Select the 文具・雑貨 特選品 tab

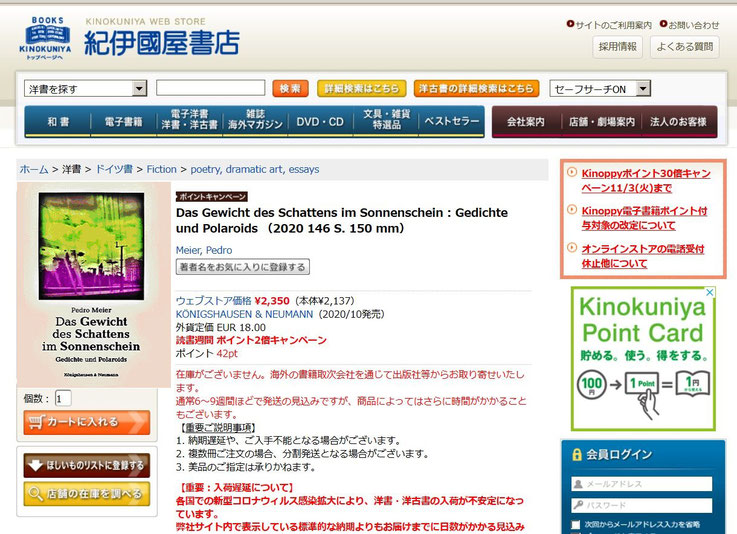click(386, 122)
